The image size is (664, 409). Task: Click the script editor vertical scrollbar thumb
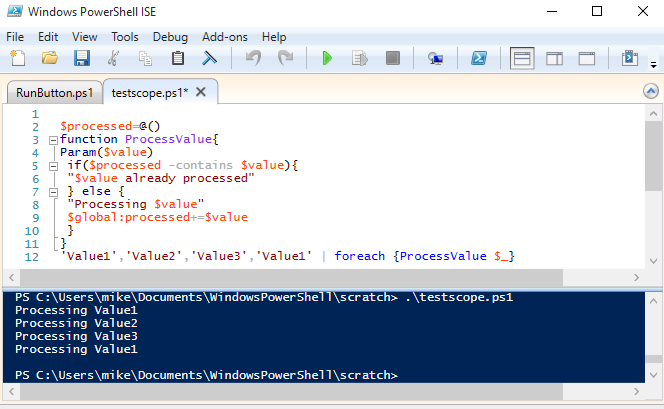[653, 156]
